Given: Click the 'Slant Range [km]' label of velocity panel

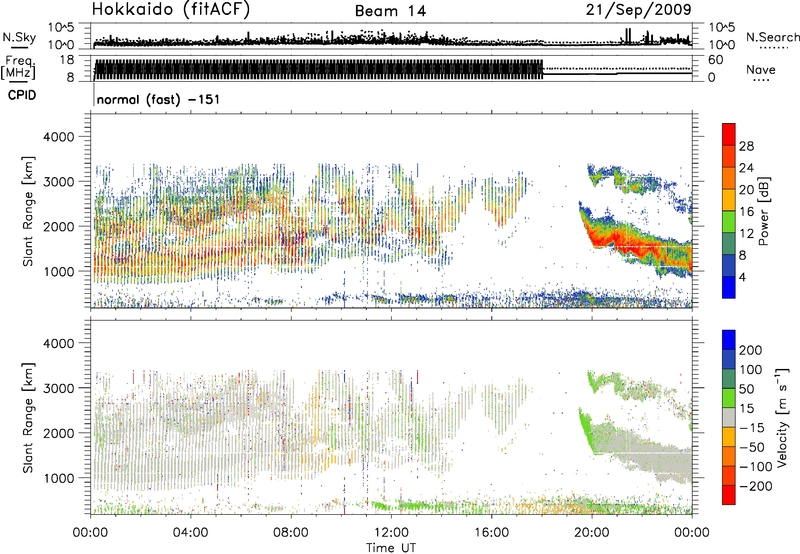Looking at the screenshot, I should [x=28, y=417].
